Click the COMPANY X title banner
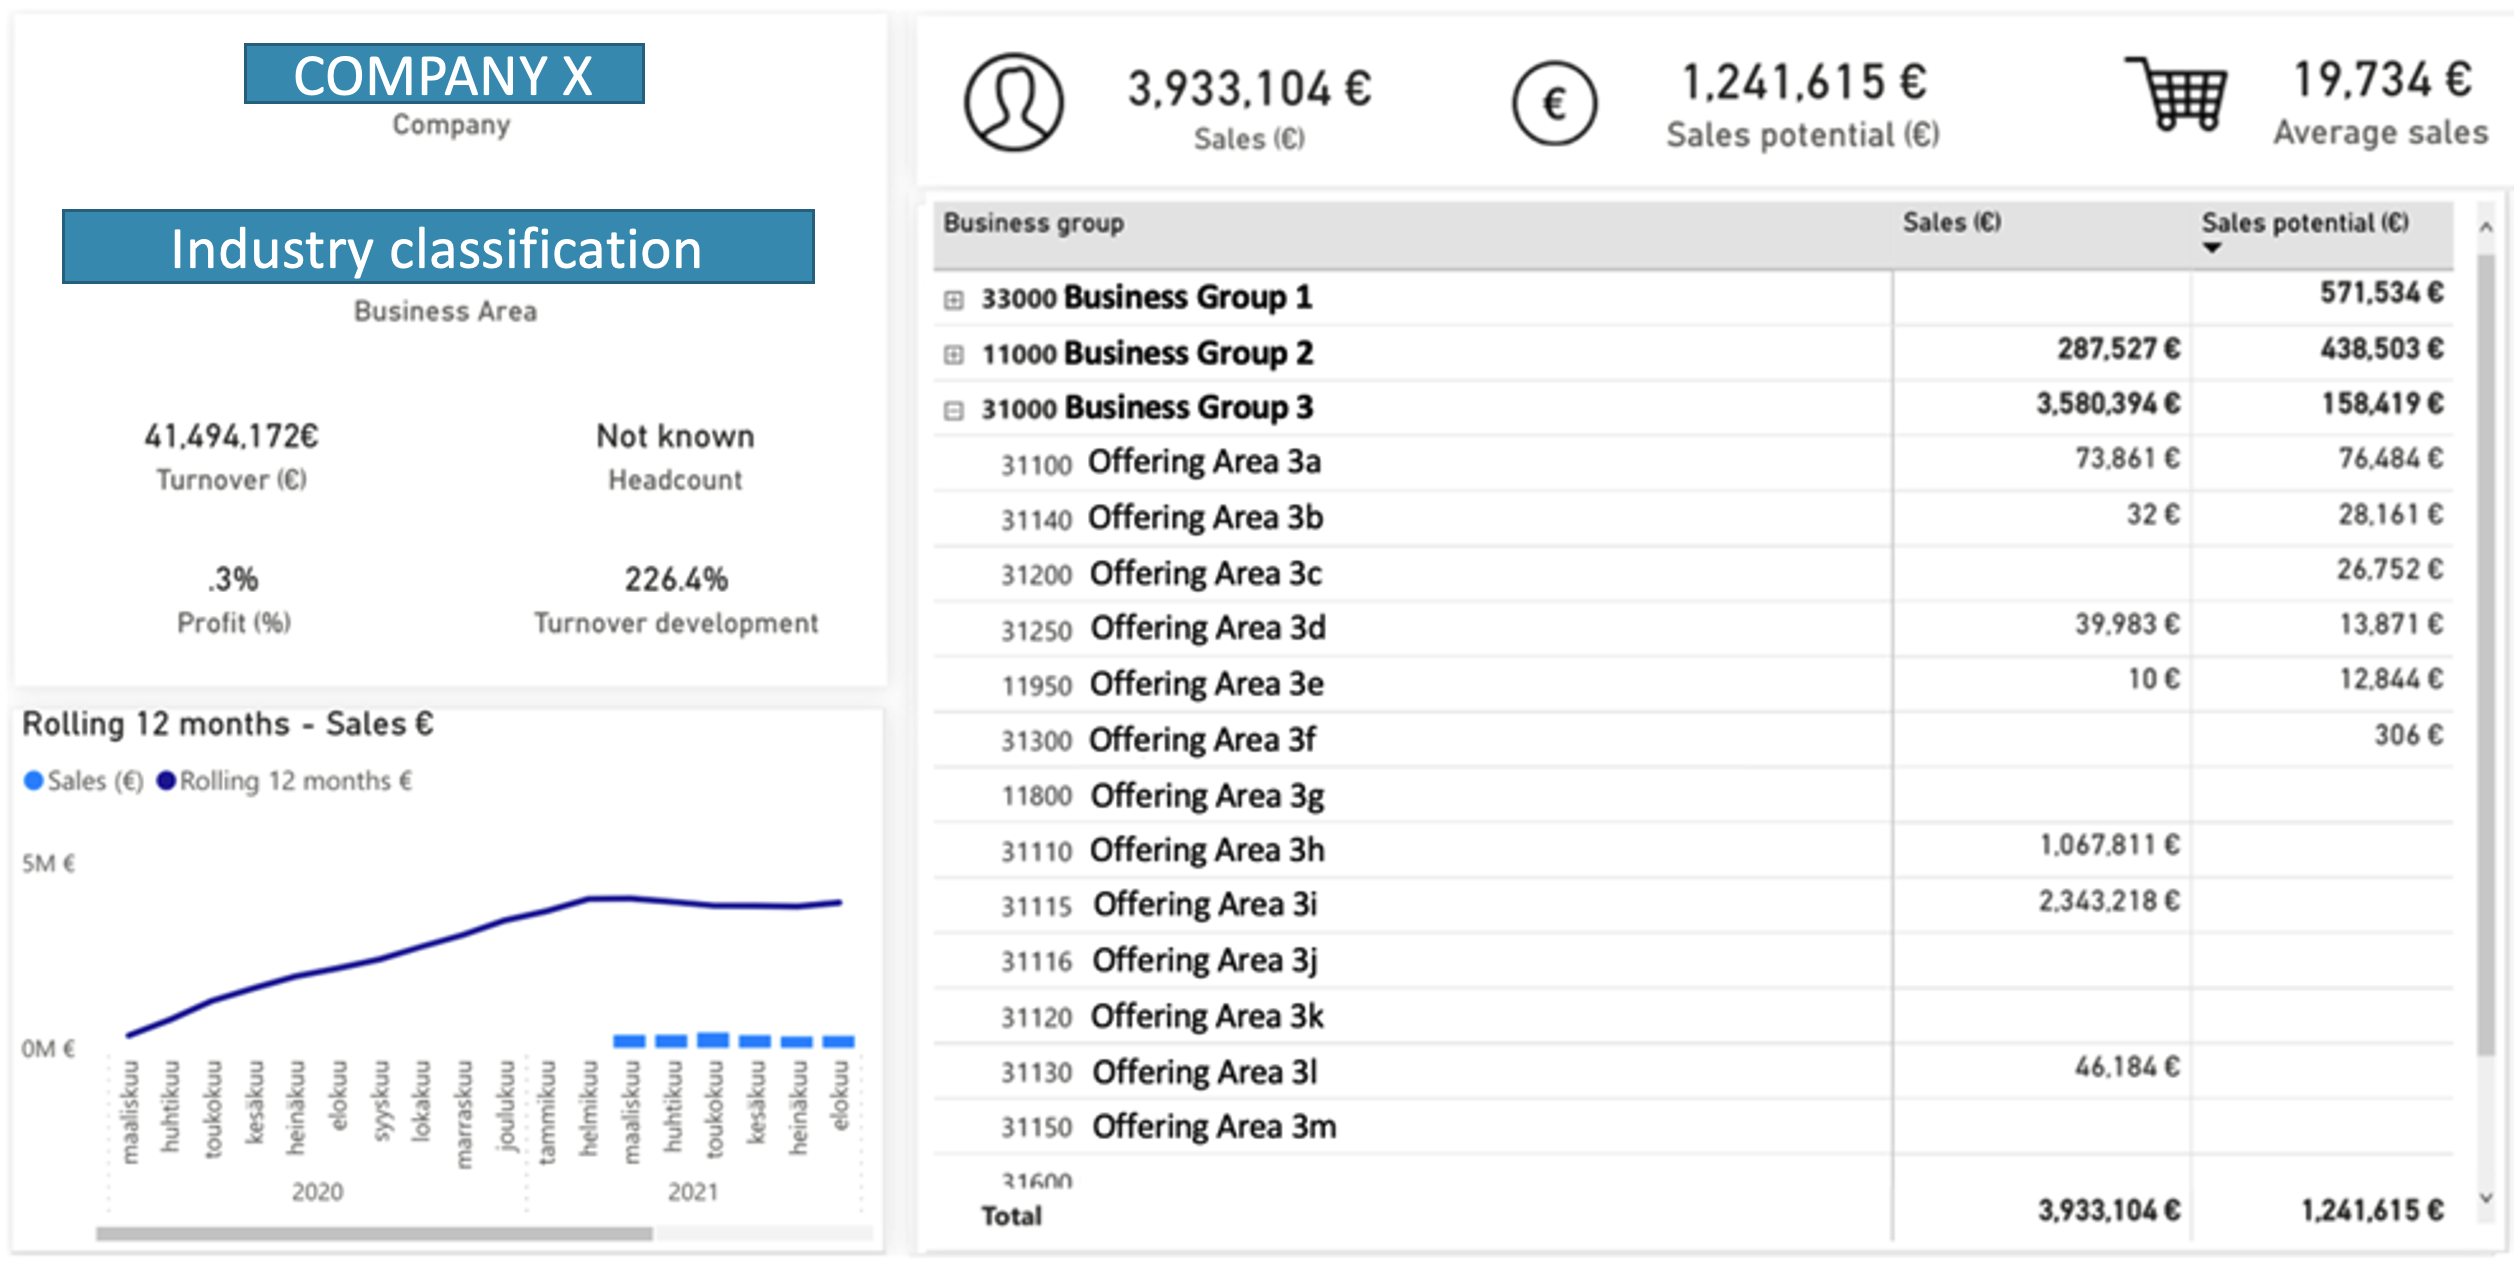 [444, 74]
